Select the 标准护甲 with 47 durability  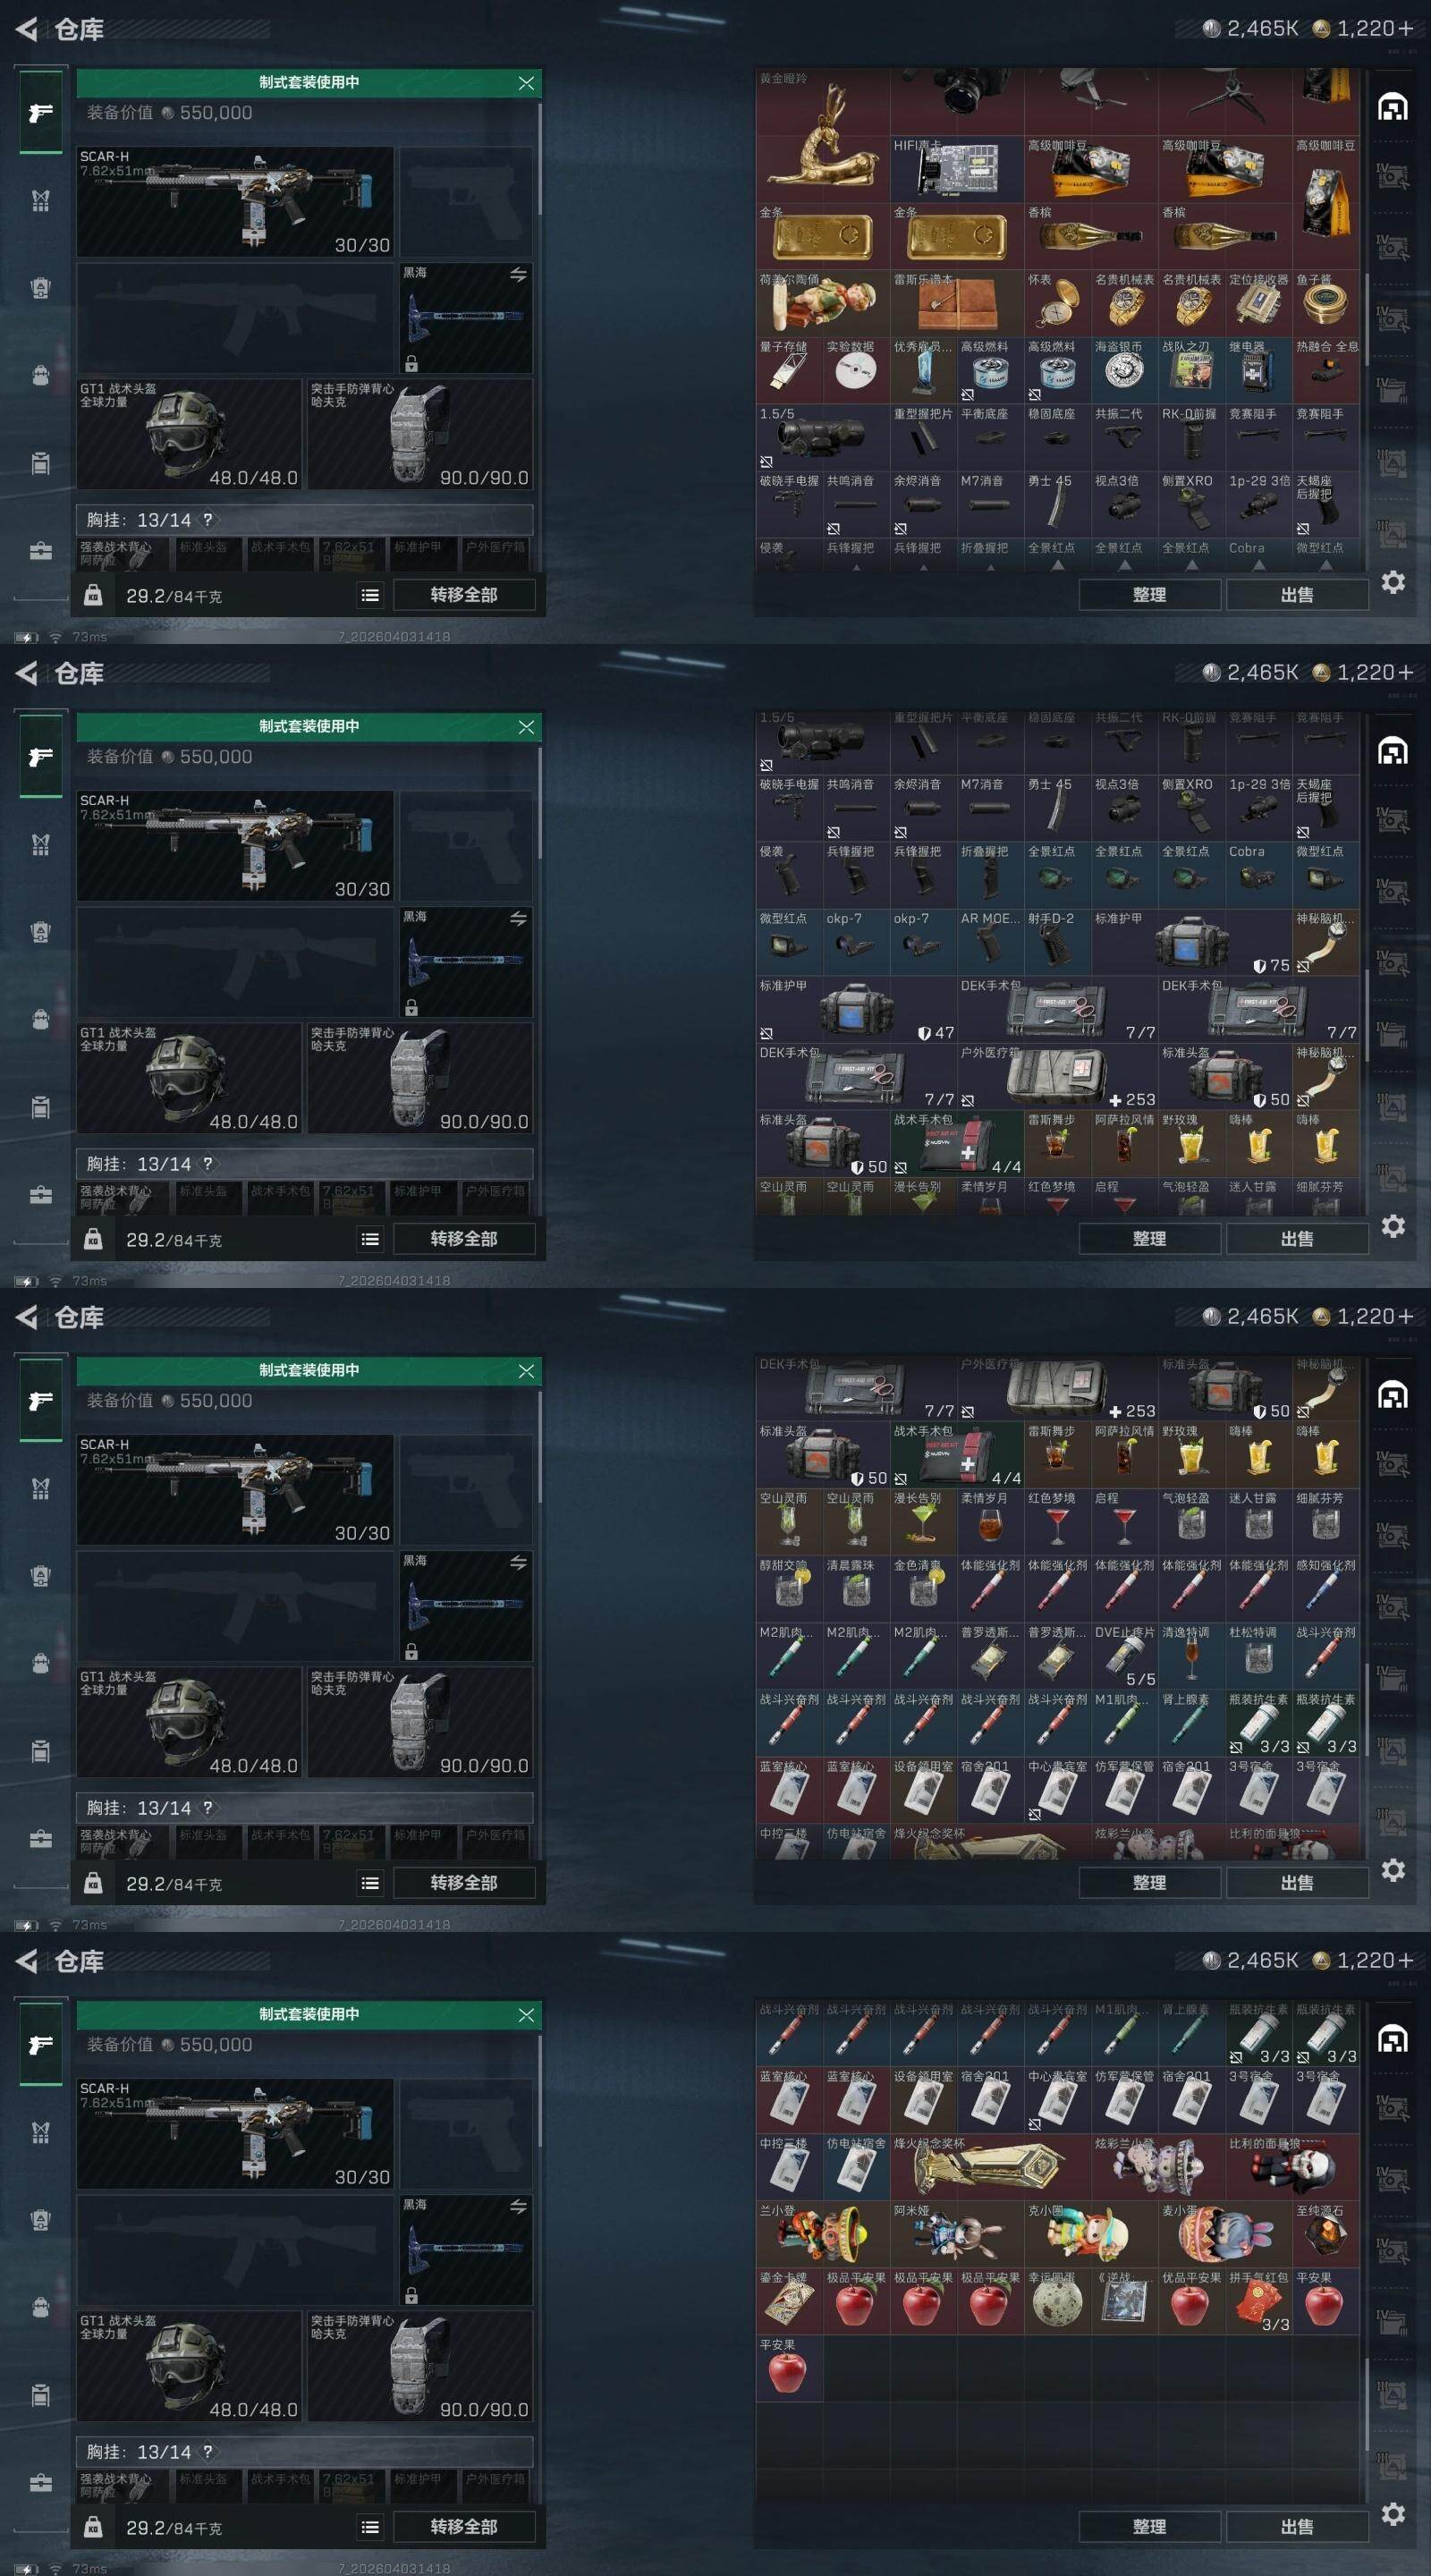[856, 1009]
